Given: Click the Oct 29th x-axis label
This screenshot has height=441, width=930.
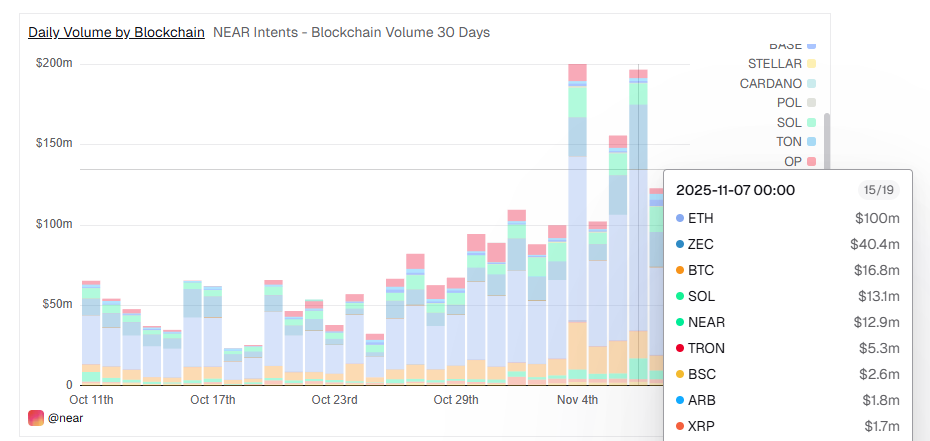Looking at the screenshot, I should tap(456, 400).
